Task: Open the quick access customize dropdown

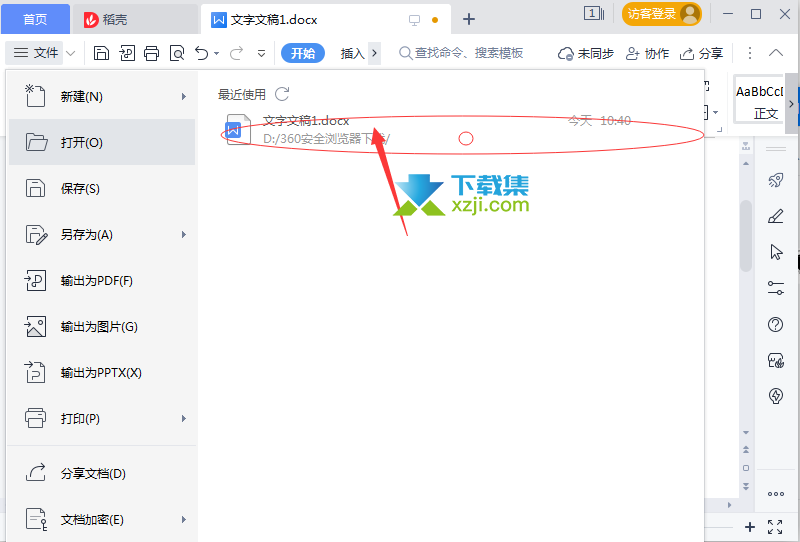Action: (x=261, y=54)
